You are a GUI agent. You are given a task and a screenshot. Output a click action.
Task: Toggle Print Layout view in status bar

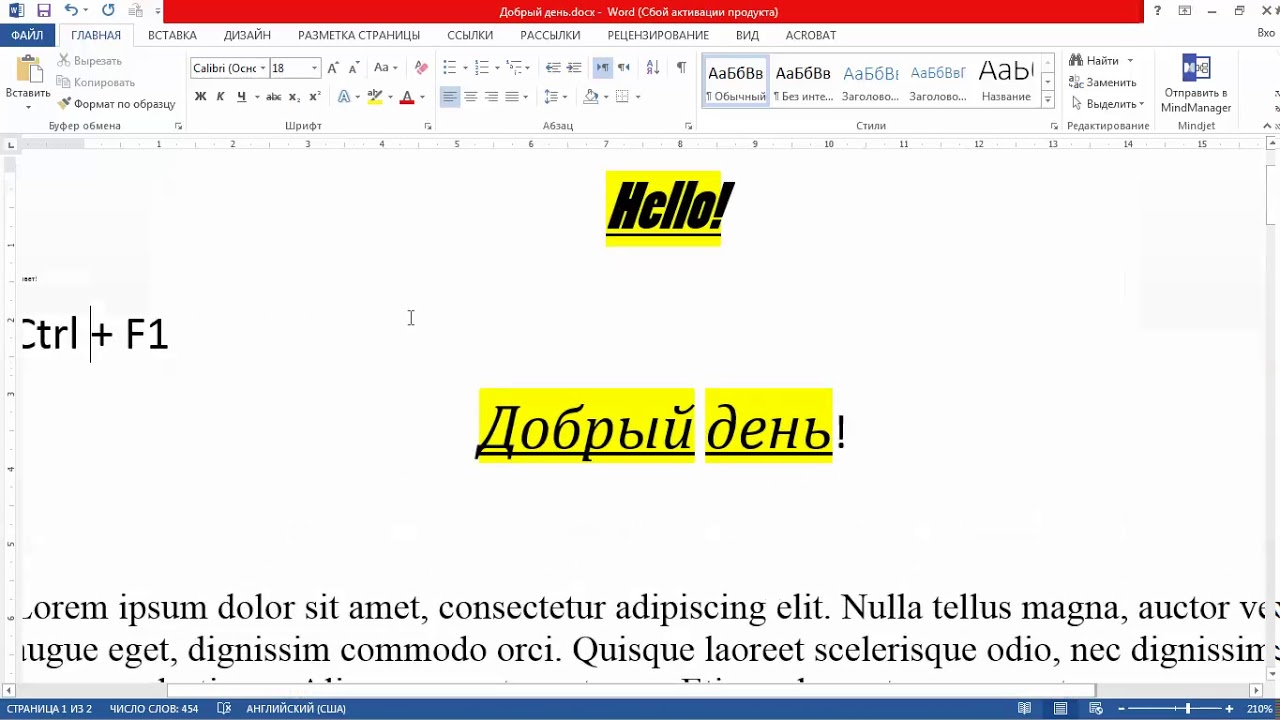tap(1060, 708)
